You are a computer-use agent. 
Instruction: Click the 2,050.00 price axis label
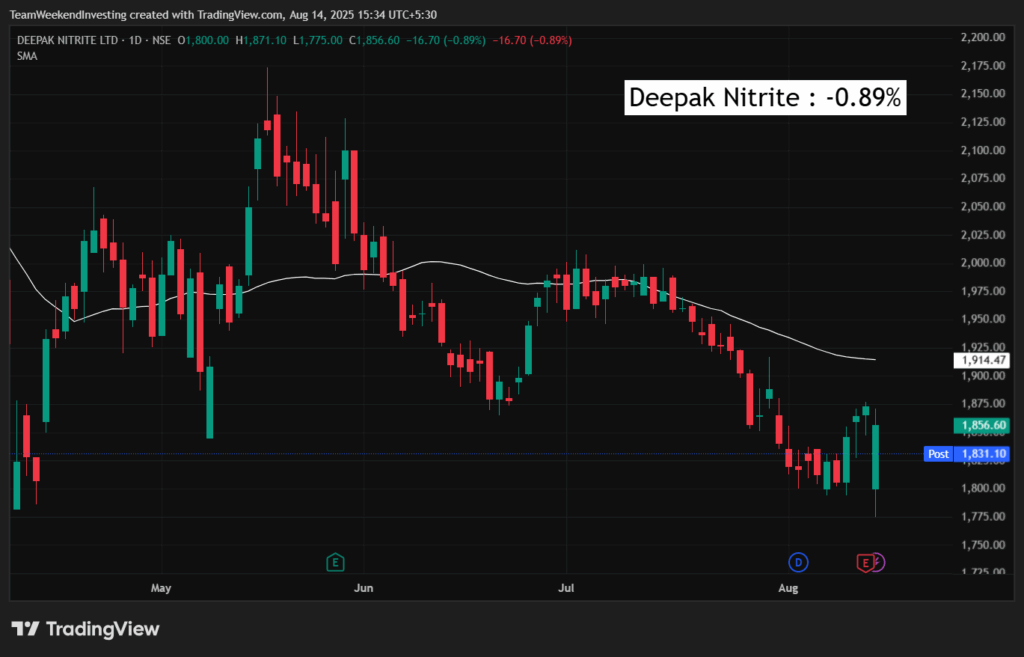pyautogui.click(x=983, y=206)
